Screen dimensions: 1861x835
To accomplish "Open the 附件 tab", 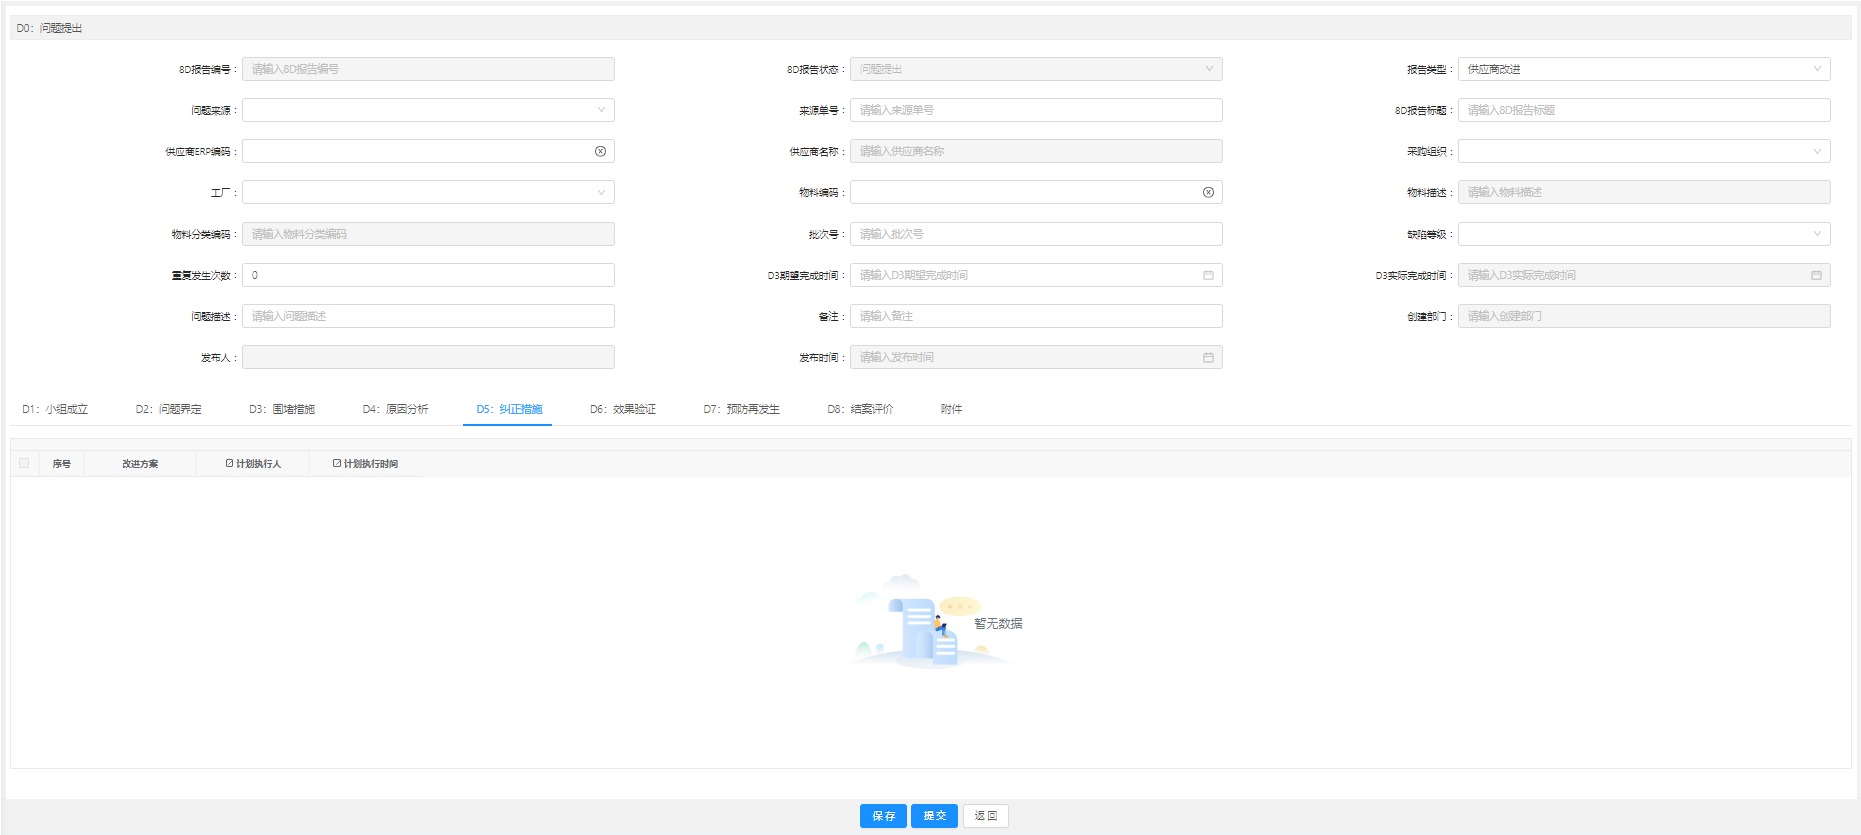I will (x=951, y=409).
